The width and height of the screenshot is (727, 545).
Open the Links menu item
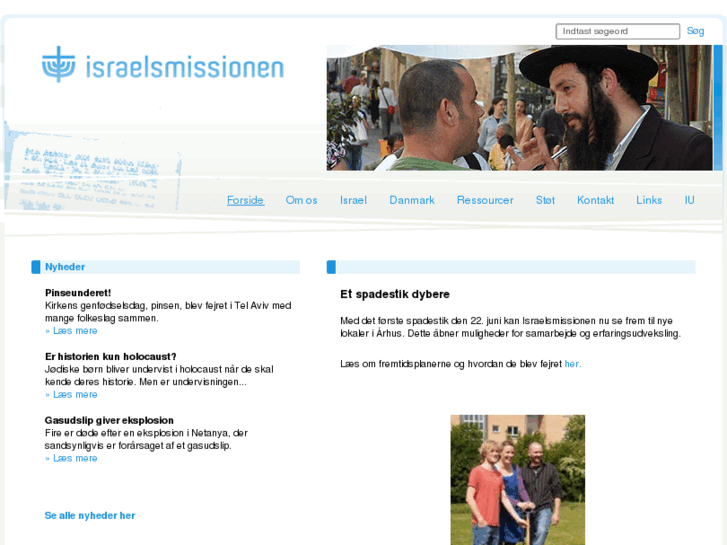[649, 200]
